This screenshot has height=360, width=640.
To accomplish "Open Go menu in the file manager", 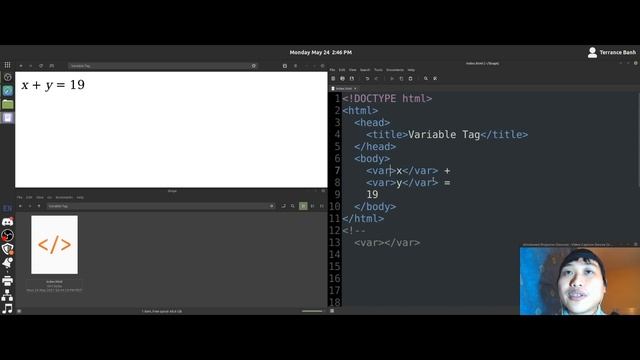I will (49, 197).
